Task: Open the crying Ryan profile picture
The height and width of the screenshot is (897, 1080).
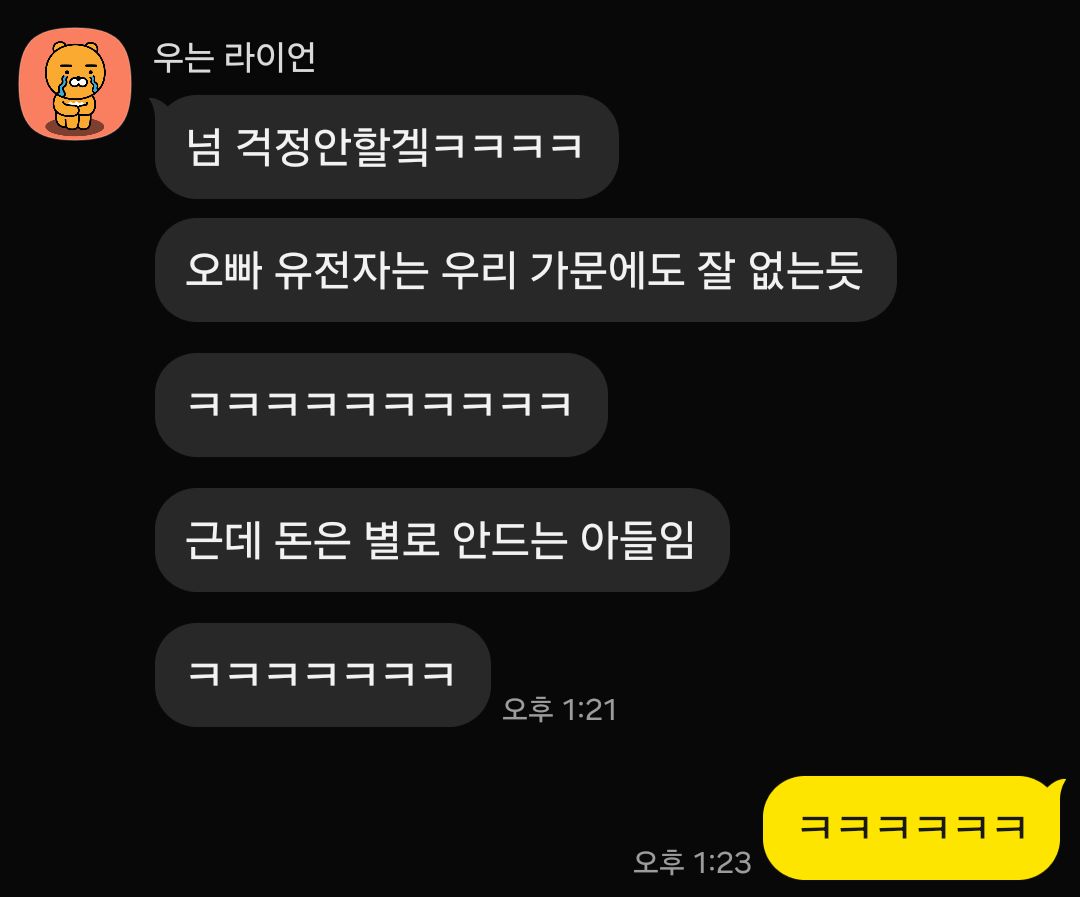Action: [74, 83]
